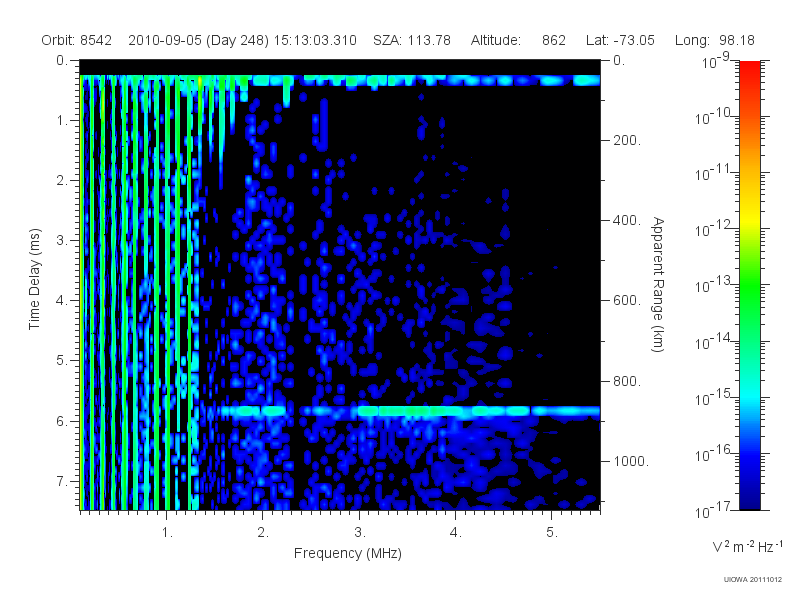This screenshot has width=800, height=600.
Task: Click the 'V² m⁻² Hz⁻¹' units label
Action: tap(747, 546)
